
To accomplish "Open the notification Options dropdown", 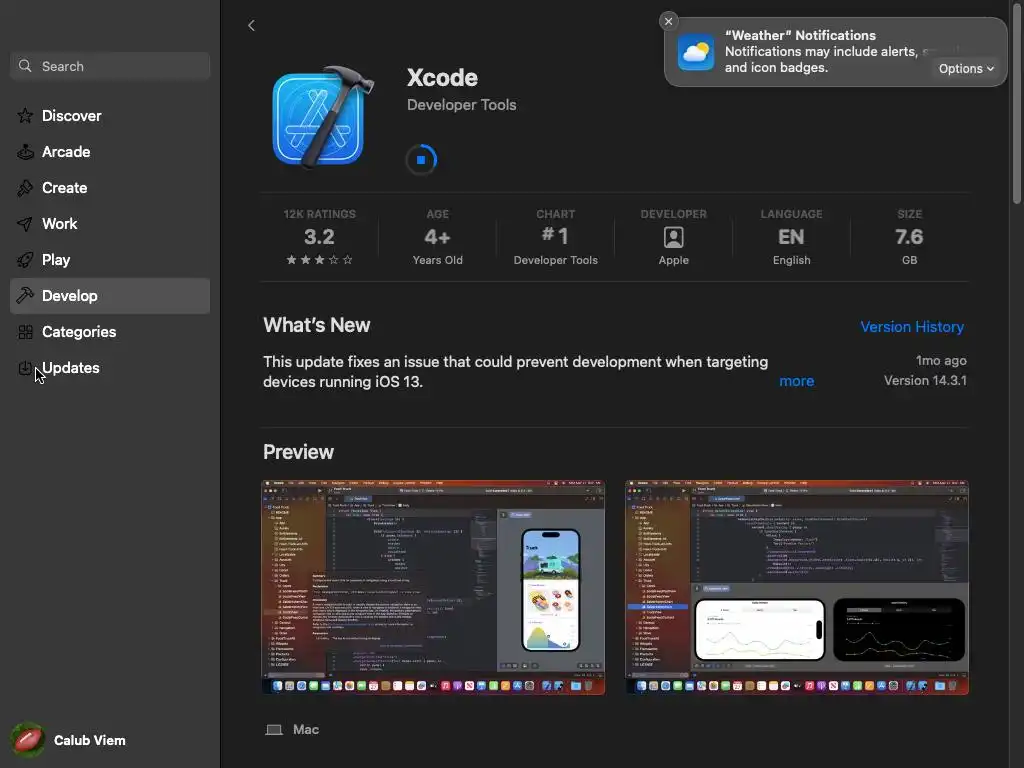I will point(966,69).
